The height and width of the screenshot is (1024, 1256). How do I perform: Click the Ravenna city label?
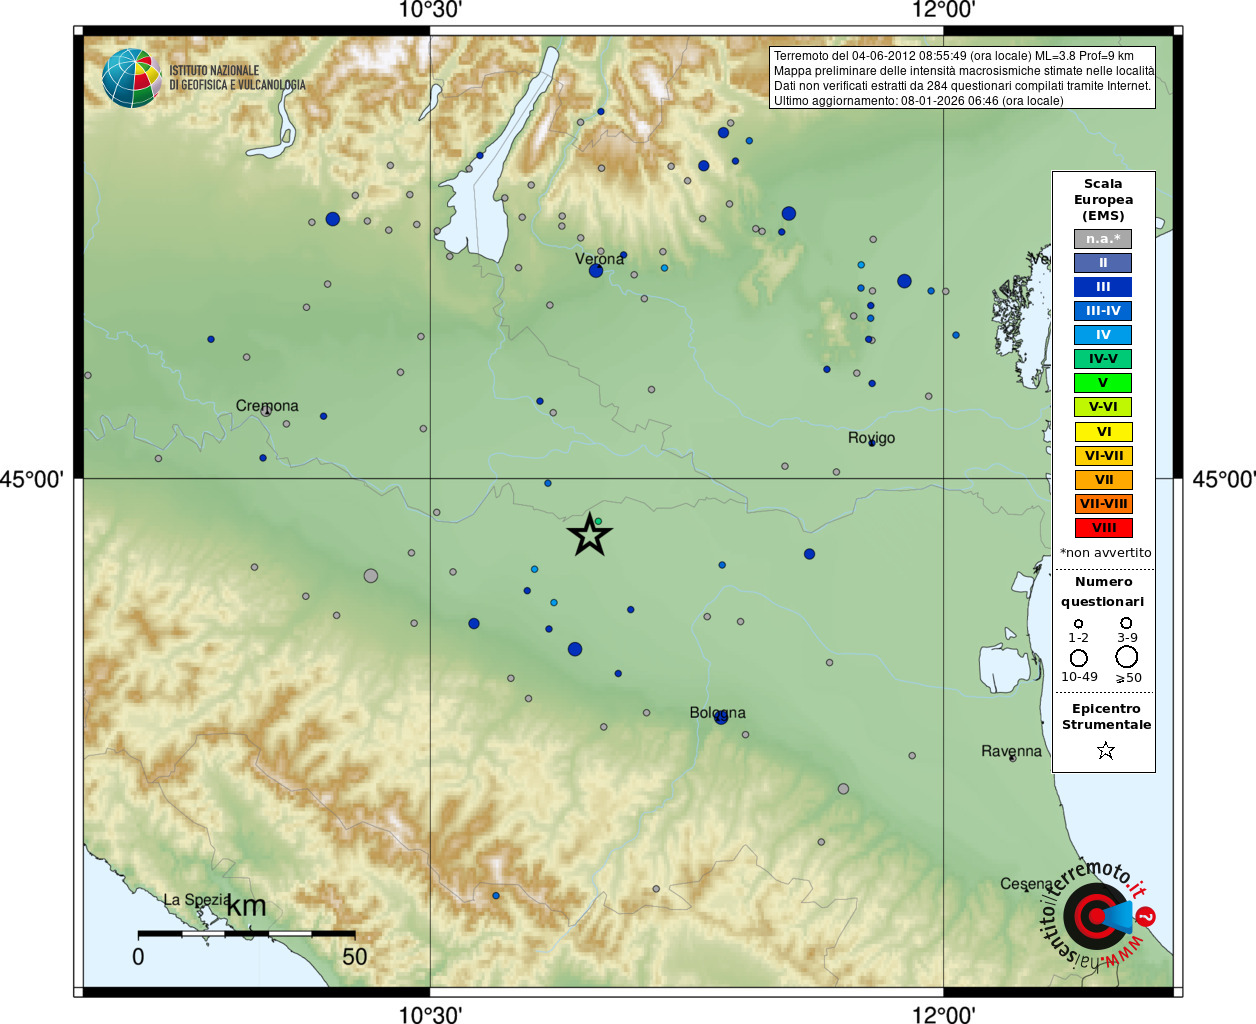1011,751
